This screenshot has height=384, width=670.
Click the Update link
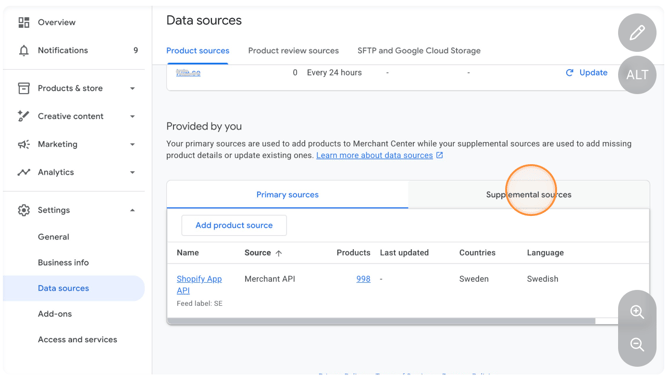(593, 73)
